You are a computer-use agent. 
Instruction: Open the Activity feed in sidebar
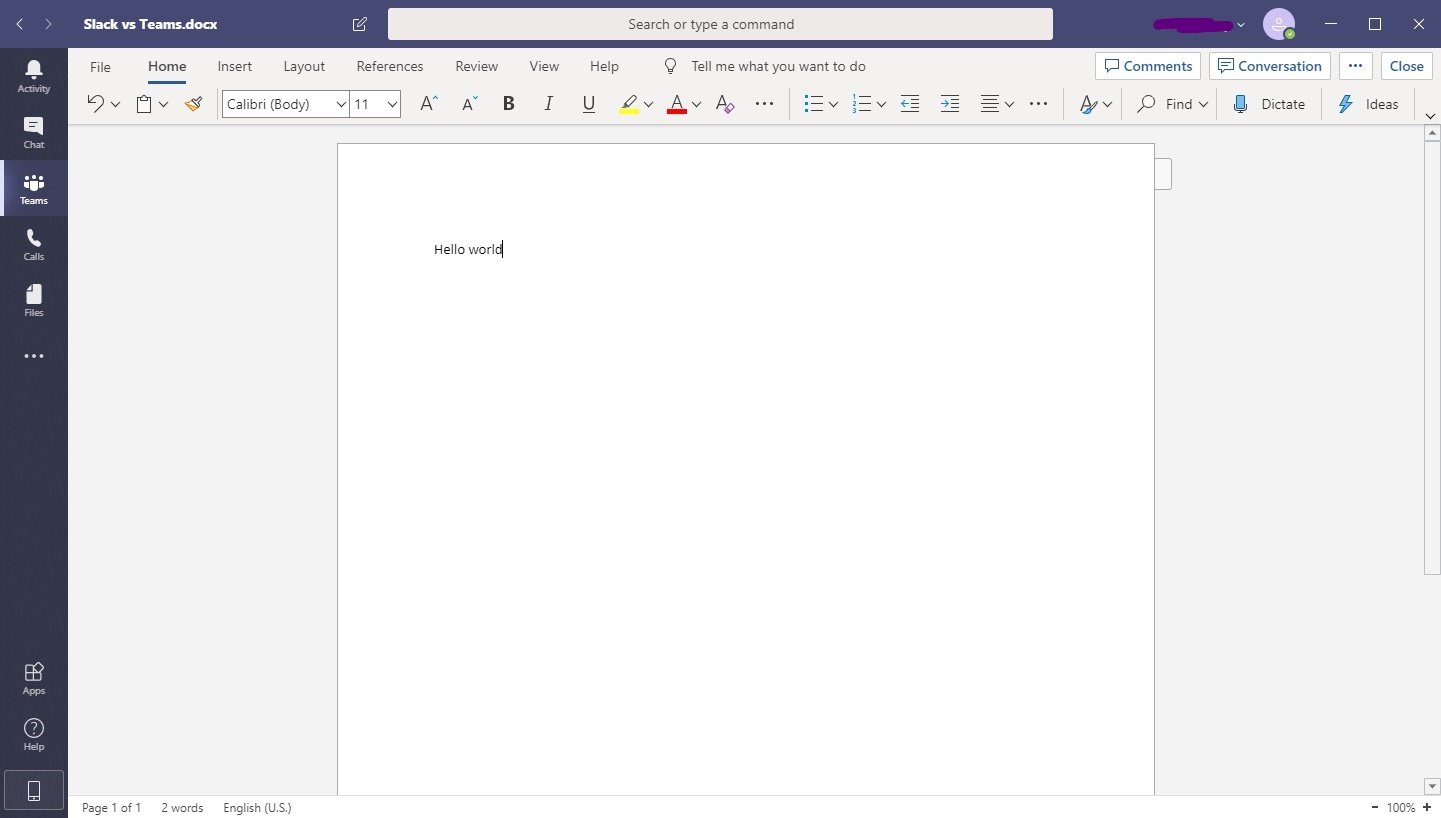tap(34, 76)
